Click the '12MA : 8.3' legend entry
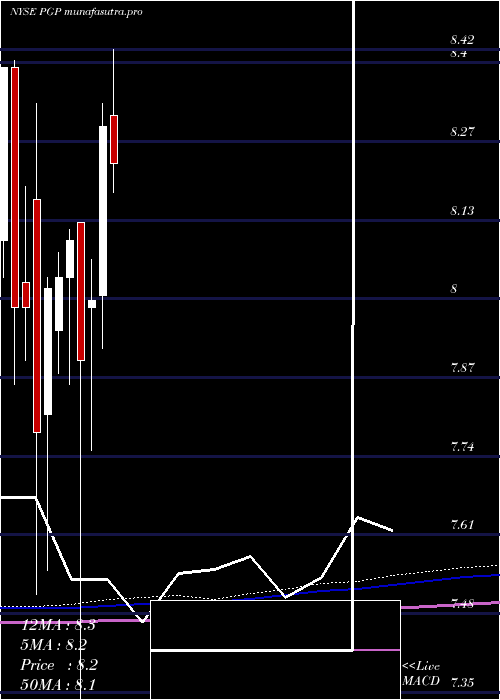 [x=58, y=625]
